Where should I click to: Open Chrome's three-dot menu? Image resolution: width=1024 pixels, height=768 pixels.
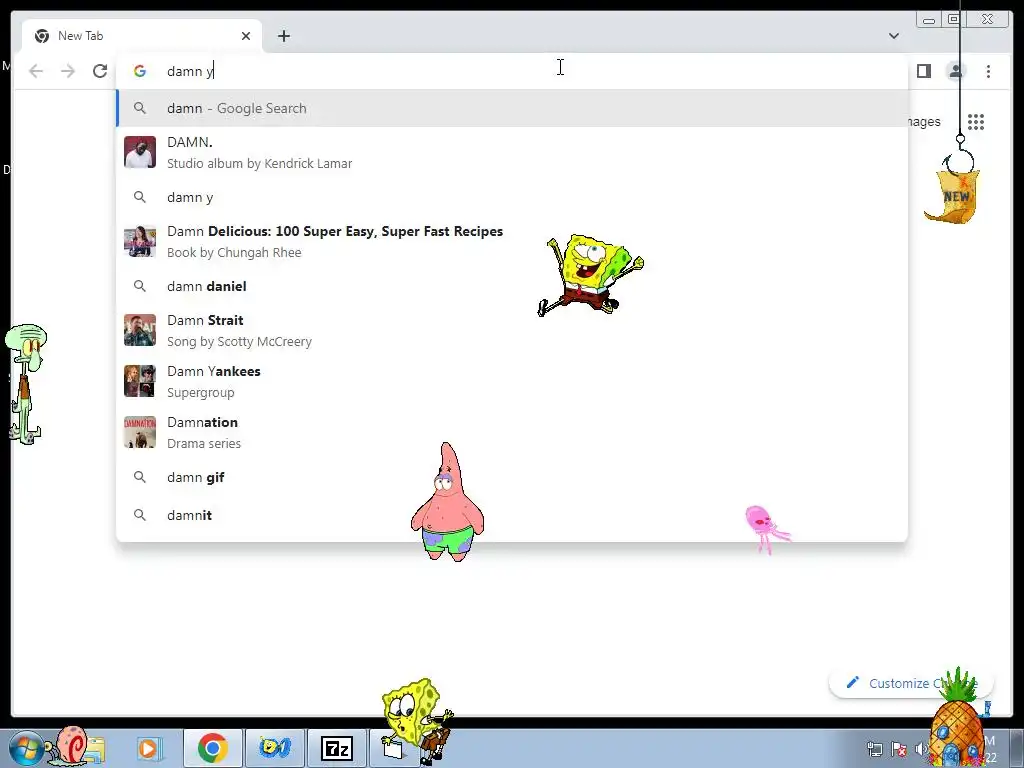988,71
